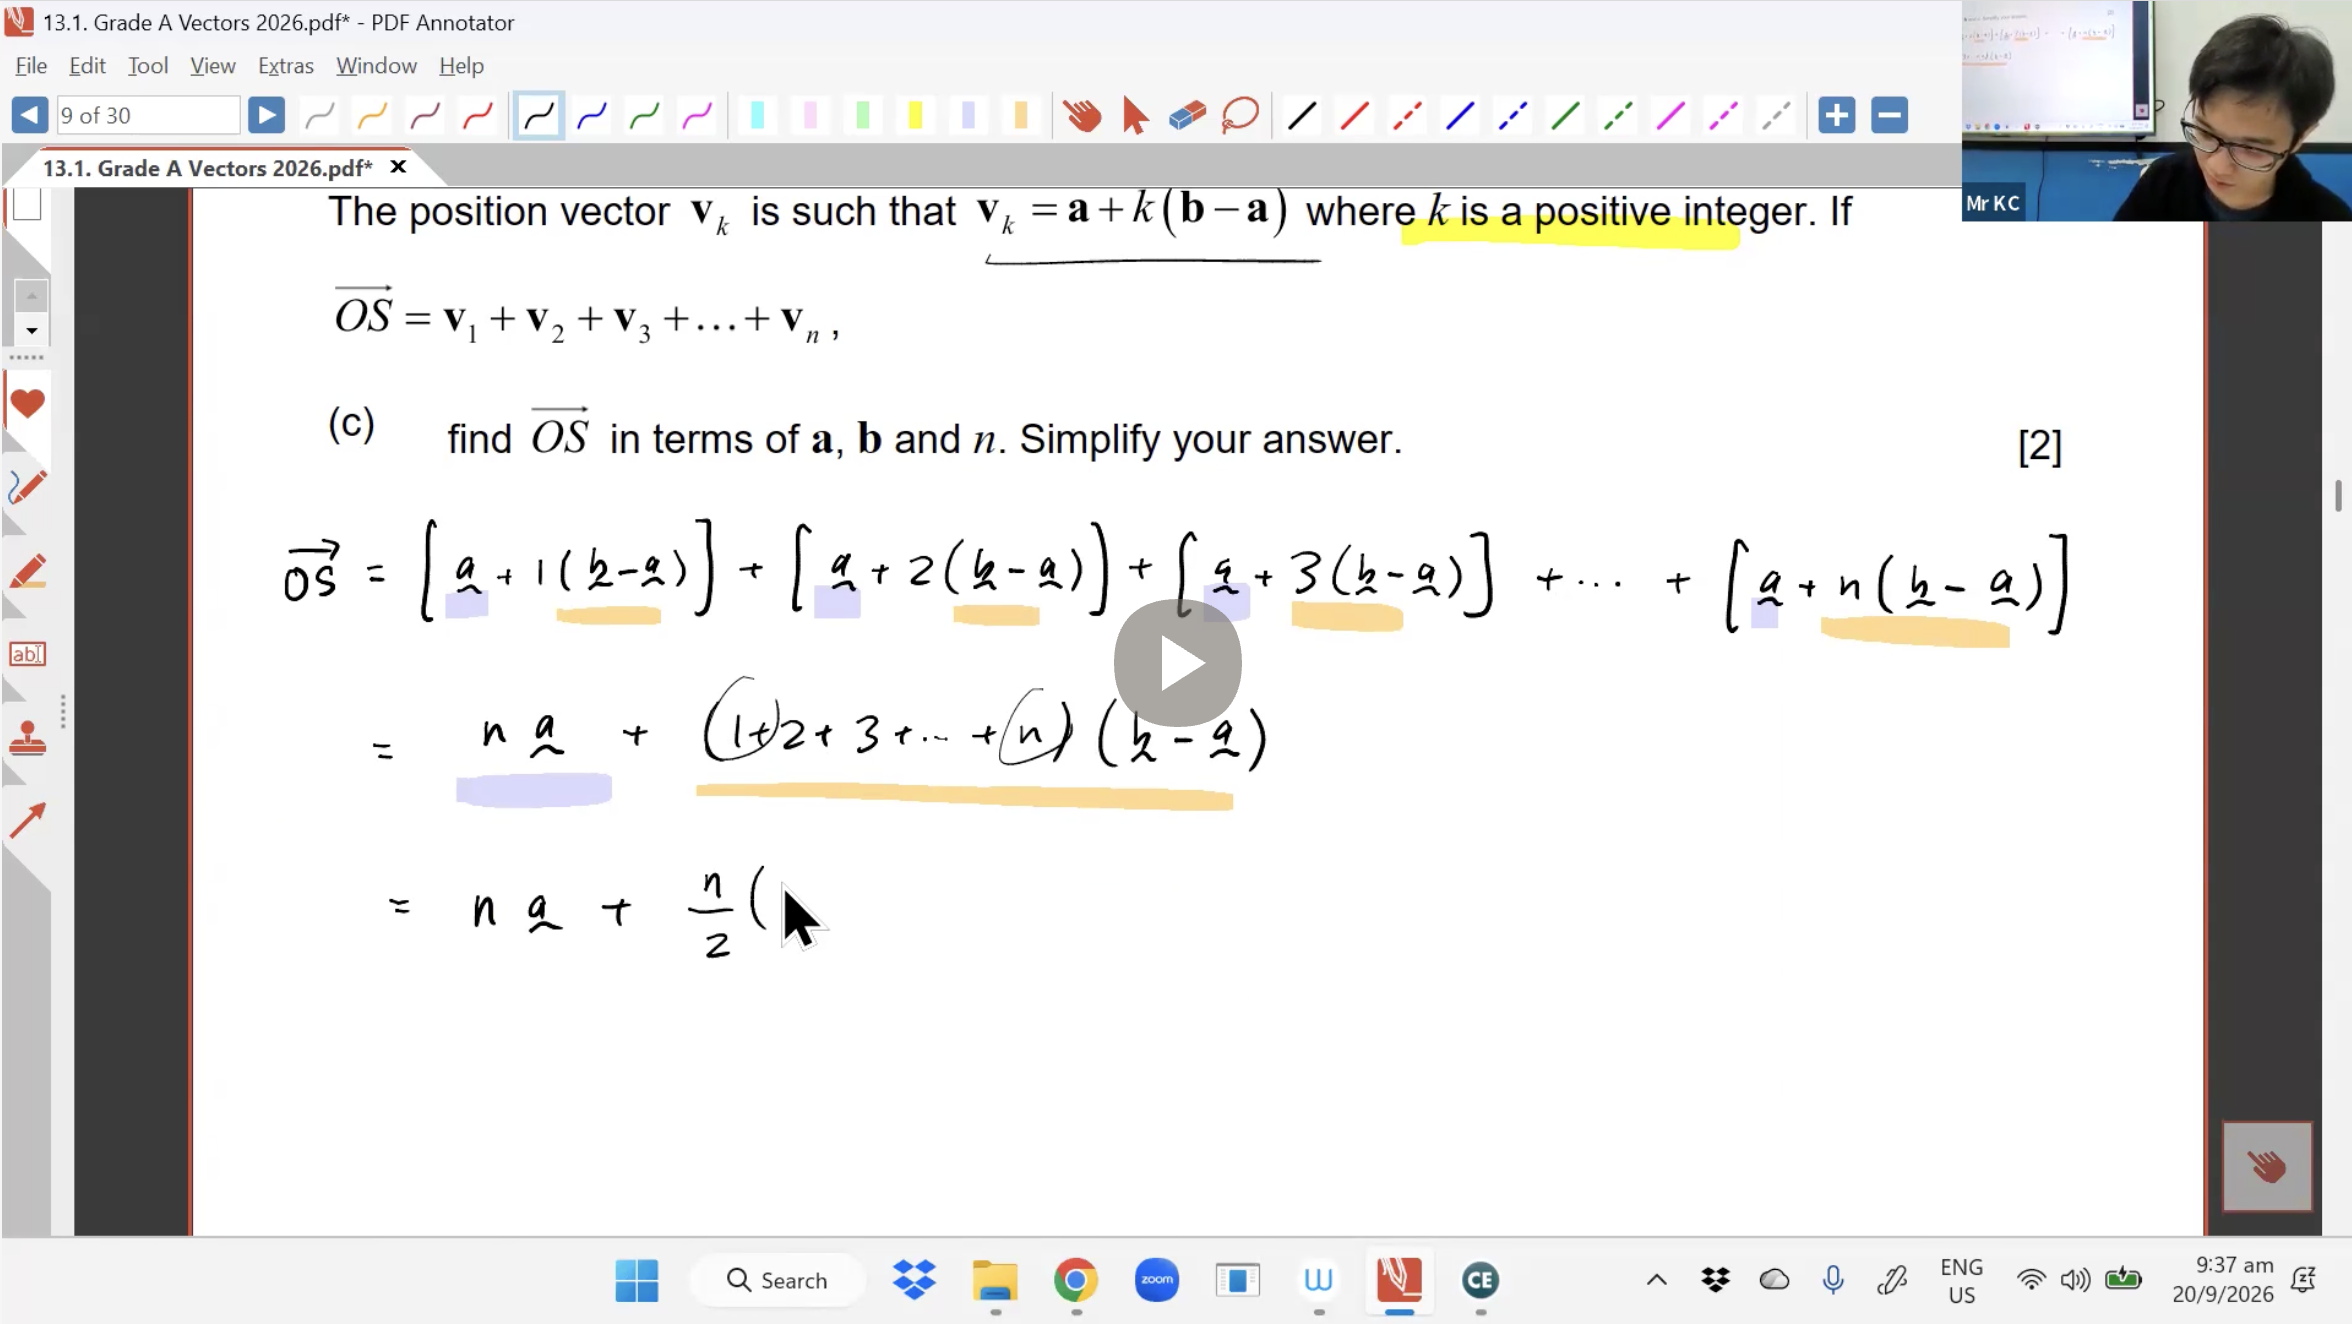This screenshot has width=2352, height=1324.
Task: Select the blue straight line tool
Action: pyautogui.click(x=1461, y=116)
